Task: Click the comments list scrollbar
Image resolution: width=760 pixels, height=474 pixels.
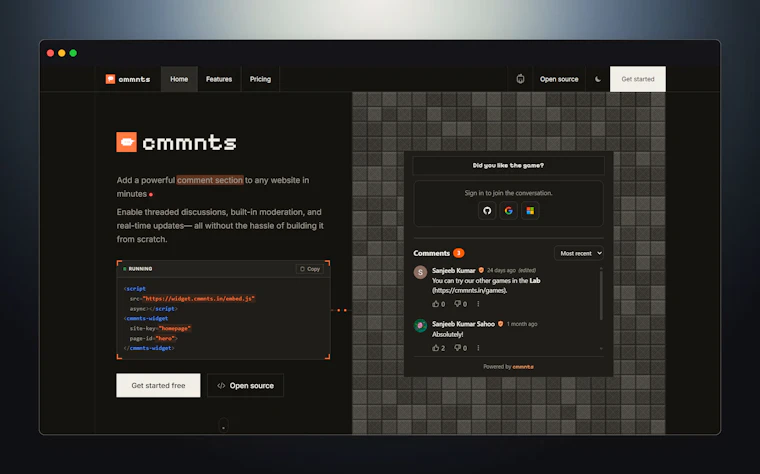Action: point(601,295)
